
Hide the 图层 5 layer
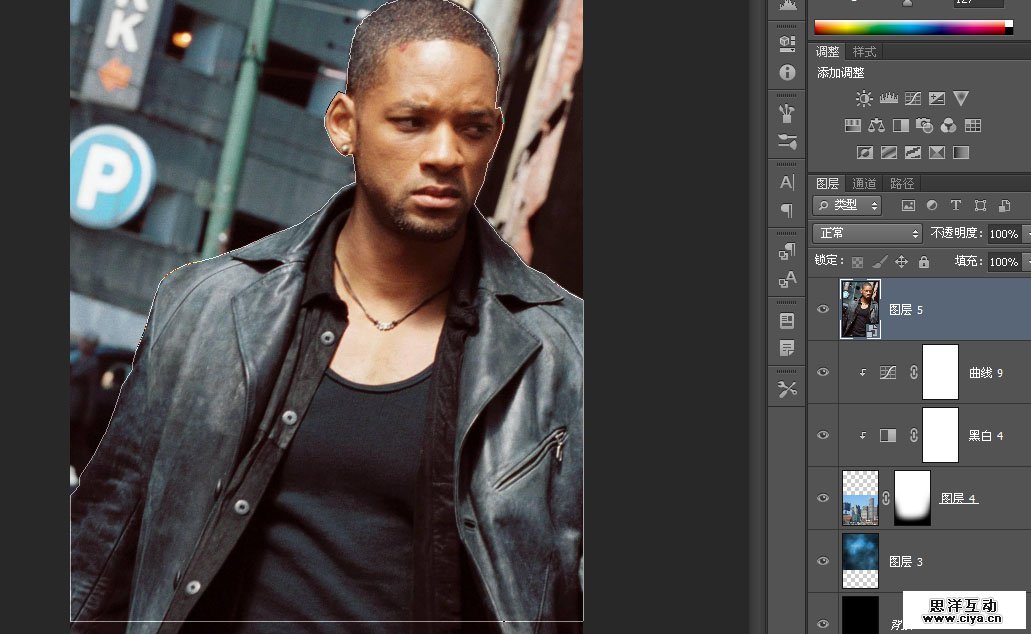[x=823, y=309]
